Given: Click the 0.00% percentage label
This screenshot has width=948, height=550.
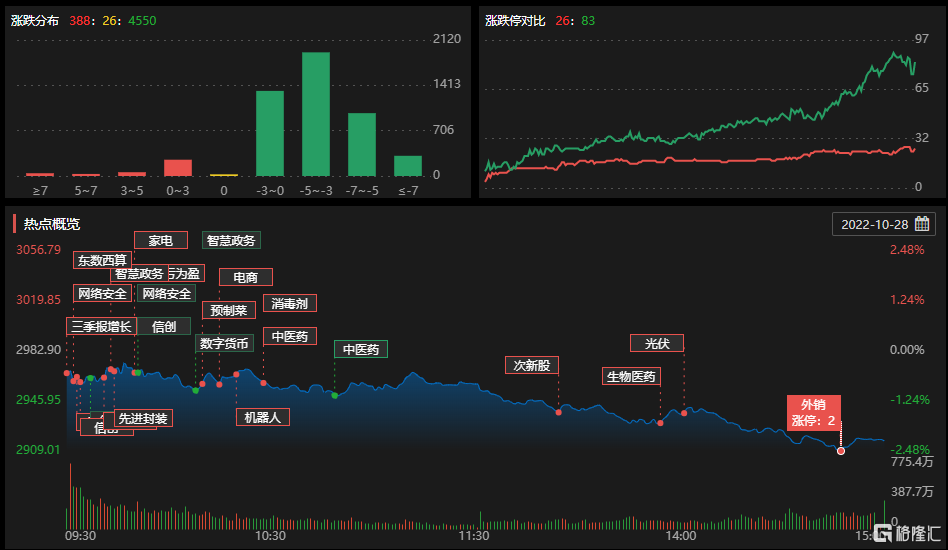Looking at the screenshot, I should tap(907, 350).
